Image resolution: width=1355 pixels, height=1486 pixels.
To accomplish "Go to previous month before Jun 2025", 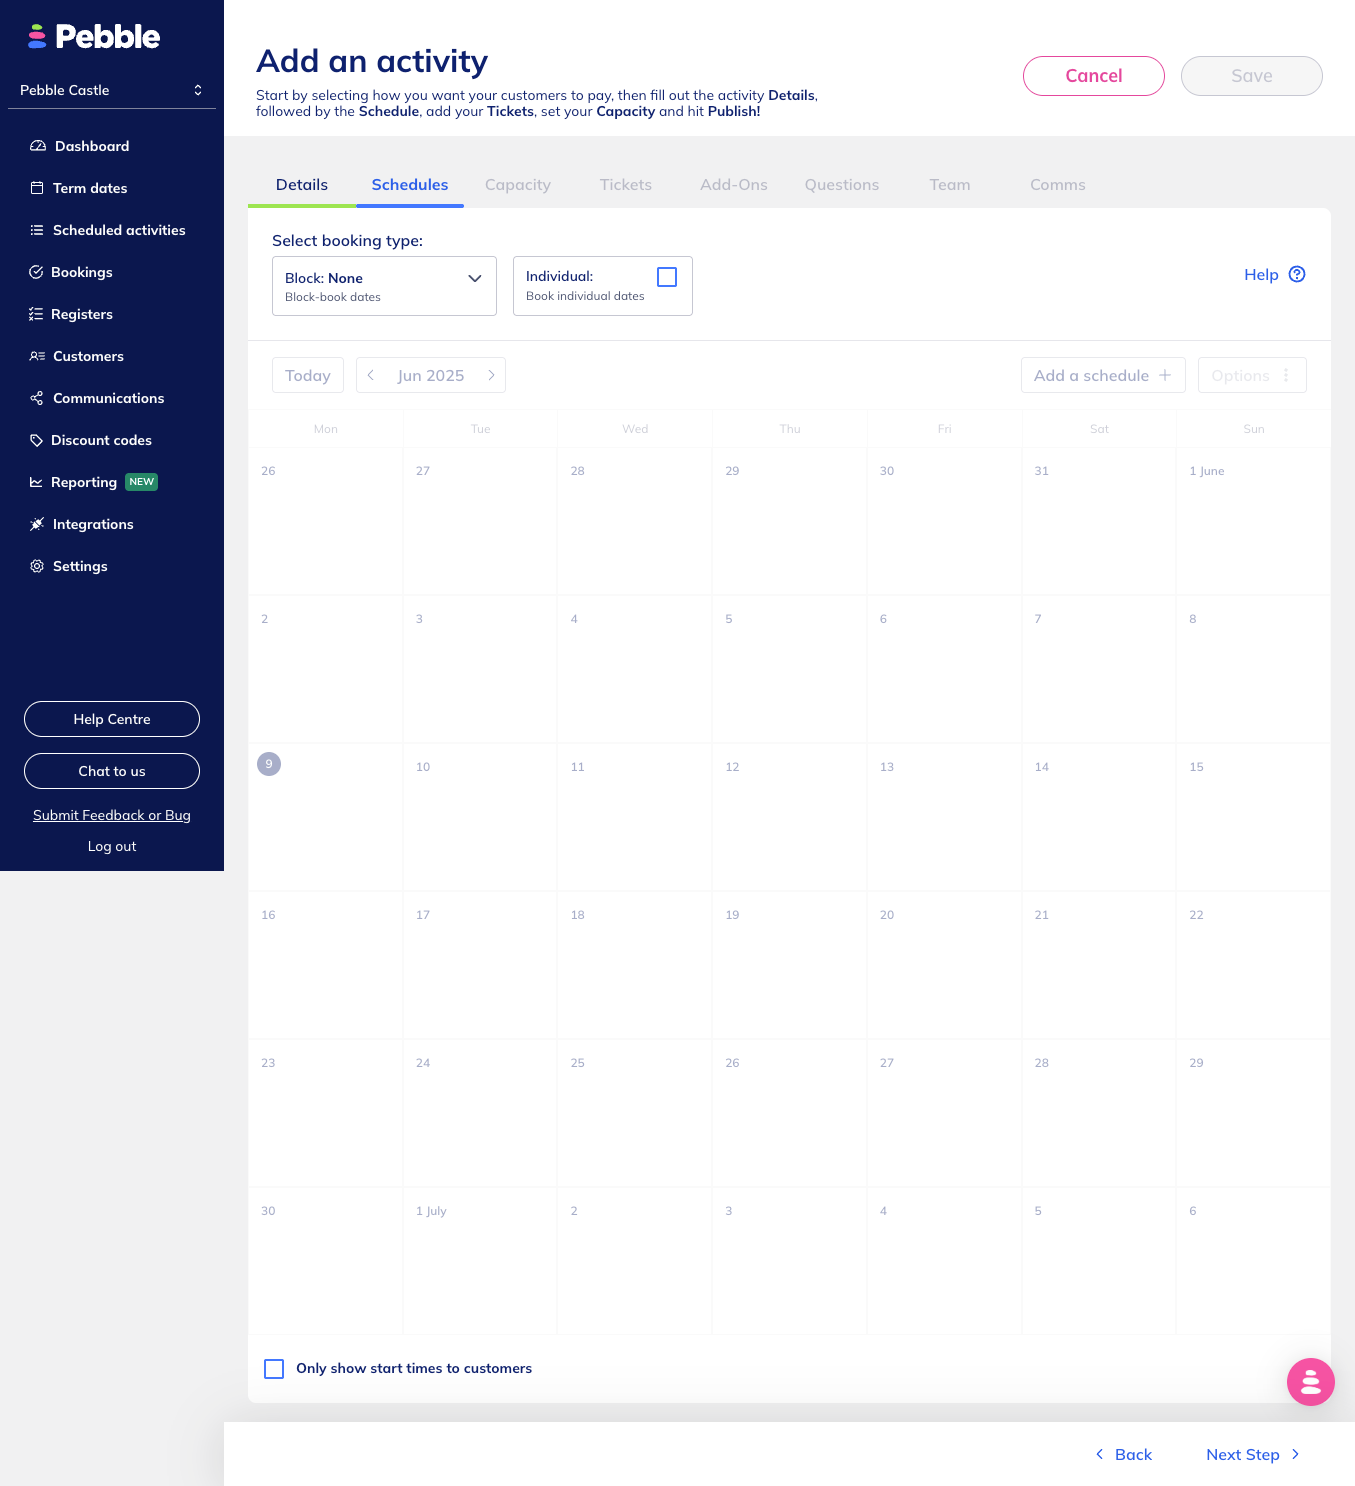I will (371, 375).
